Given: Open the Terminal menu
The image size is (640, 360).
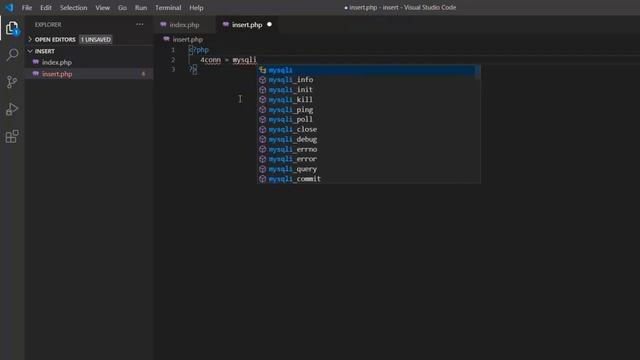Looking at the screenshot, I should 168,8.
